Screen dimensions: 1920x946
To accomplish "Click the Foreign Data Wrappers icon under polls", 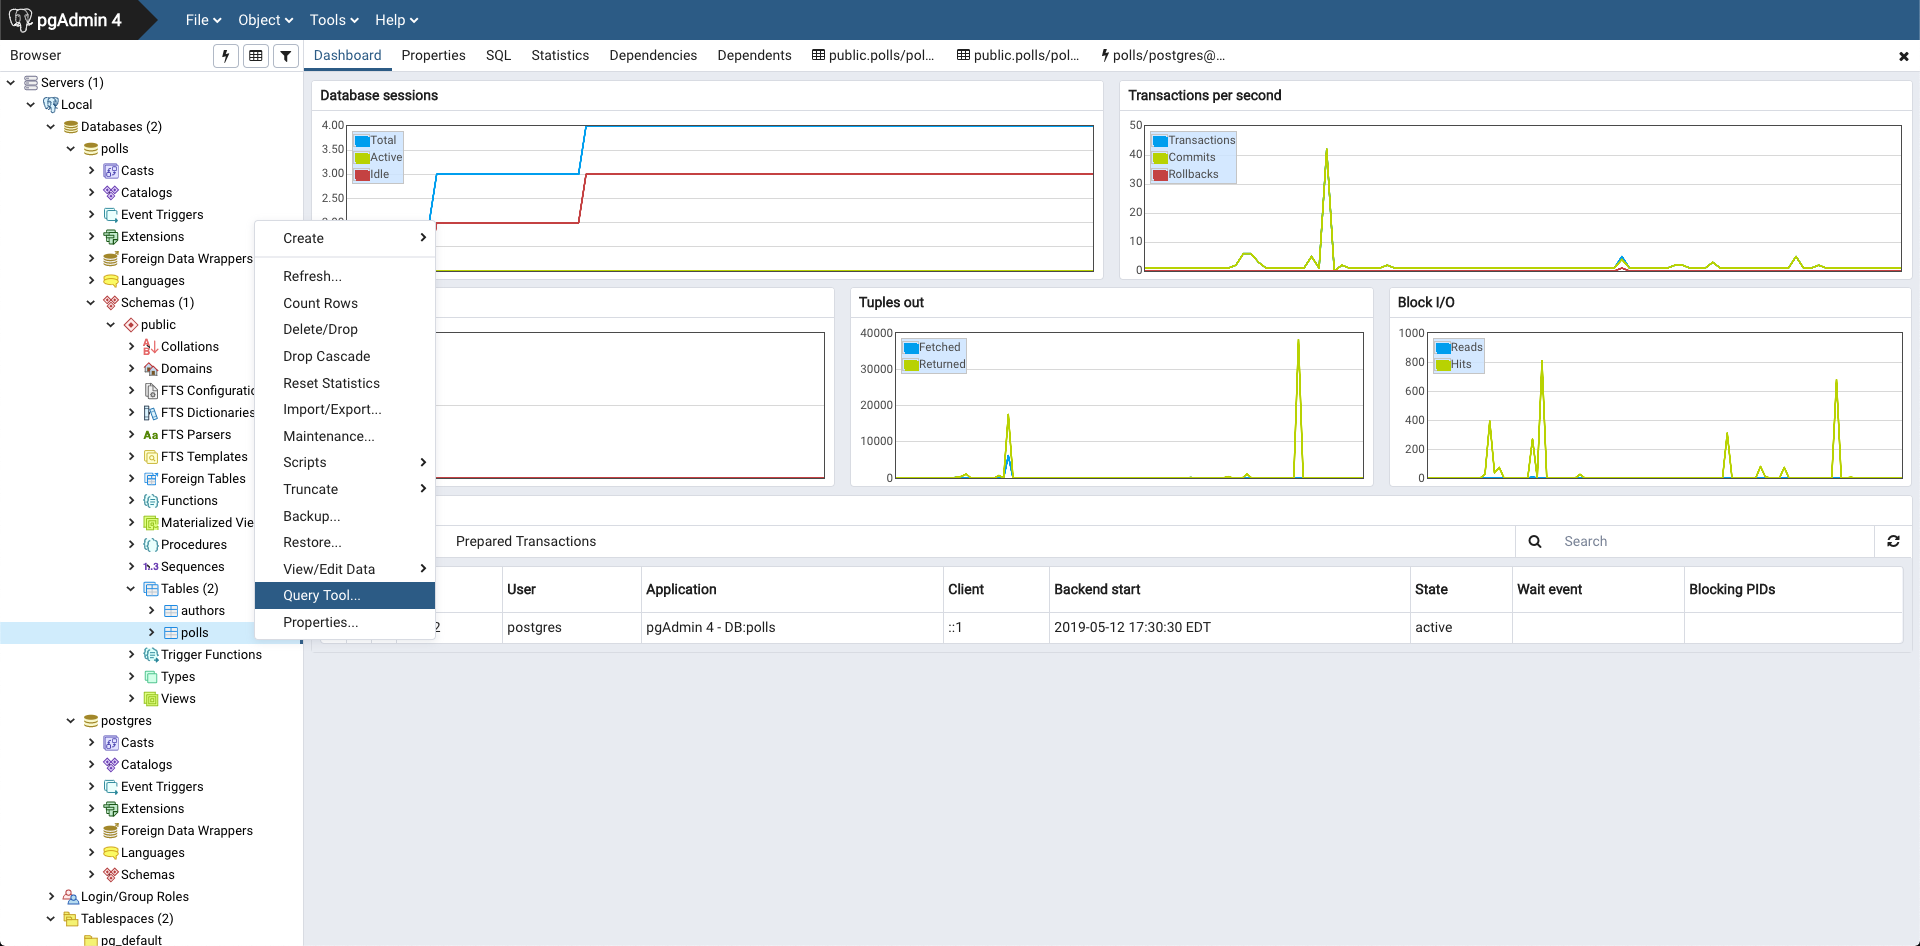I will (111, 259).
